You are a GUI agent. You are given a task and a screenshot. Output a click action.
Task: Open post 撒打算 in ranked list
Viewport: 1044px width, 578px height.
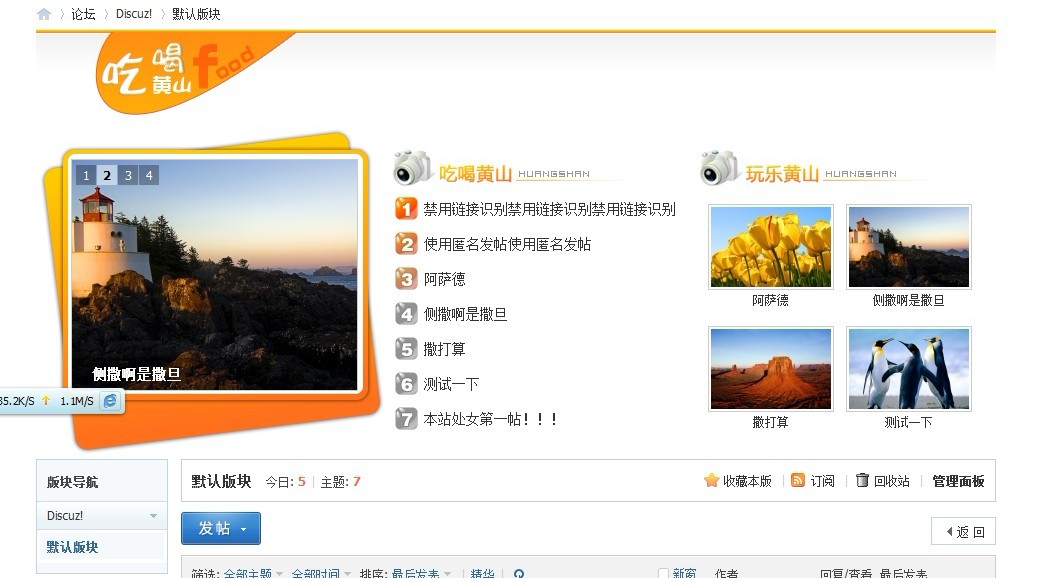pyautogui.click(x=444, y=349)
